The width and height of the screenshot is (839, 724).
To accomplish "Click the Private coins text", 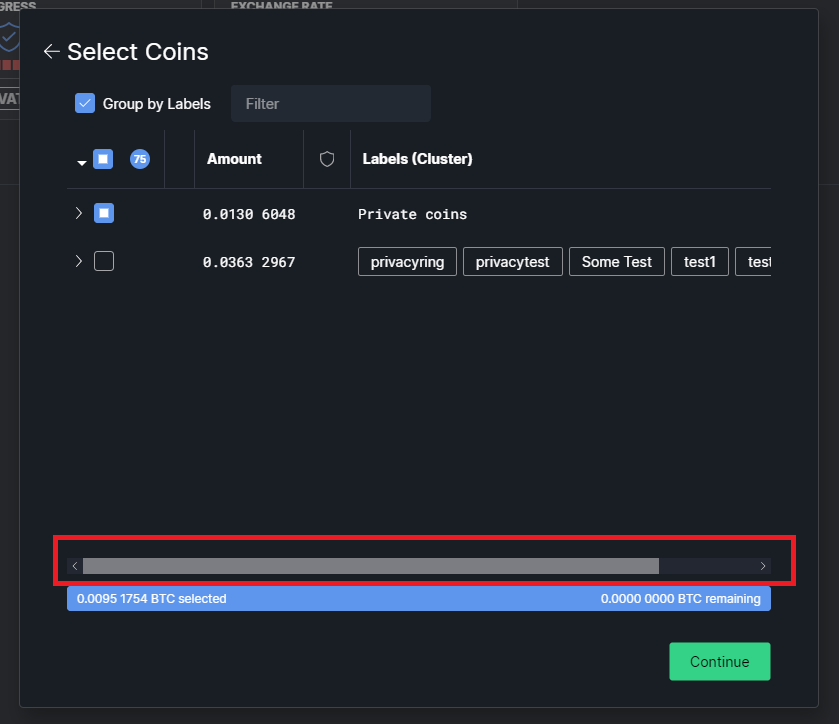I will tap(413, 214).
